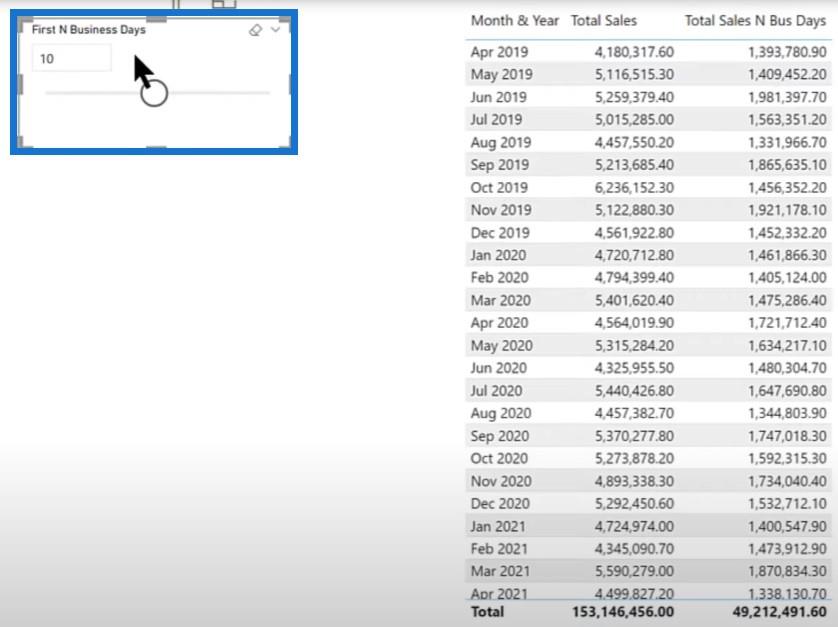838x627 pixels.
Task: Click the First N Business Days value box
Action: [72, 58]
